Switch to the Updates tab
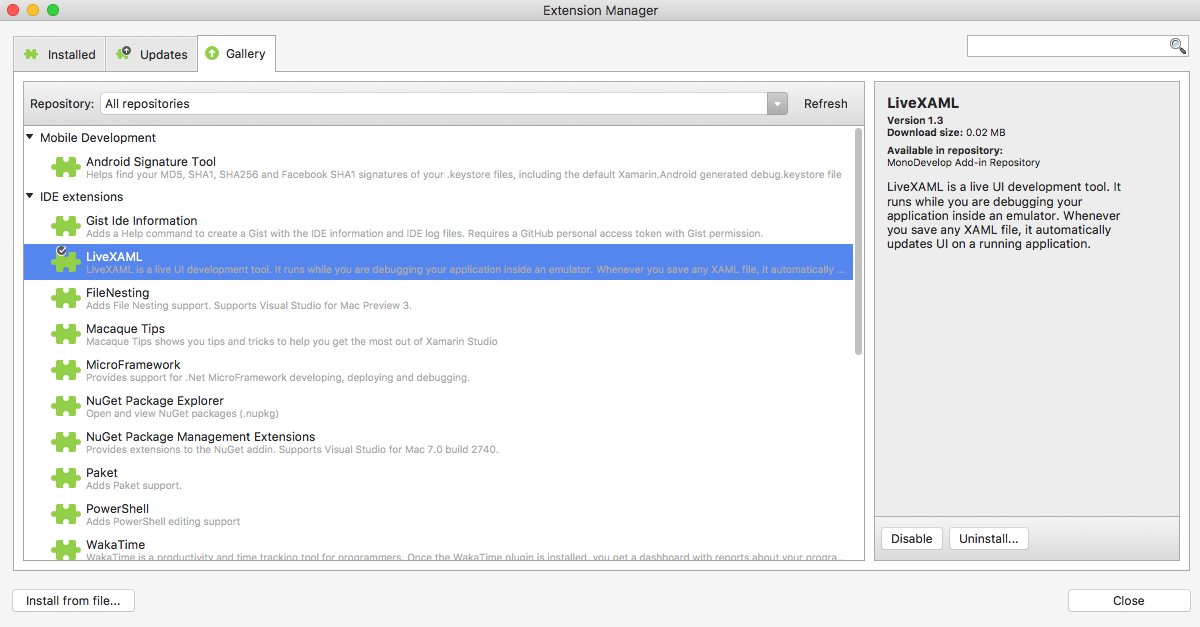 [x=152, y=54]
